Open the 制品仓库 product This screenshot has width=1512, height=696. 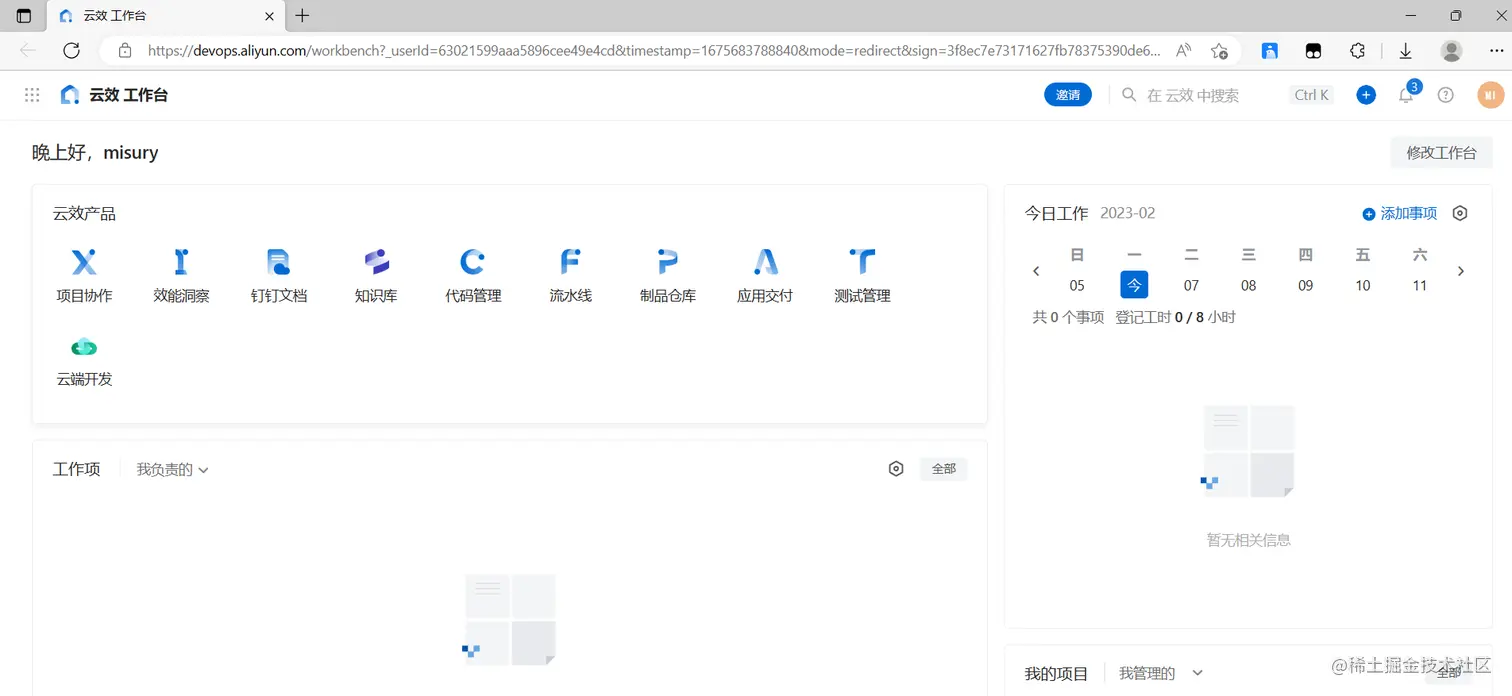pos(668,276)
